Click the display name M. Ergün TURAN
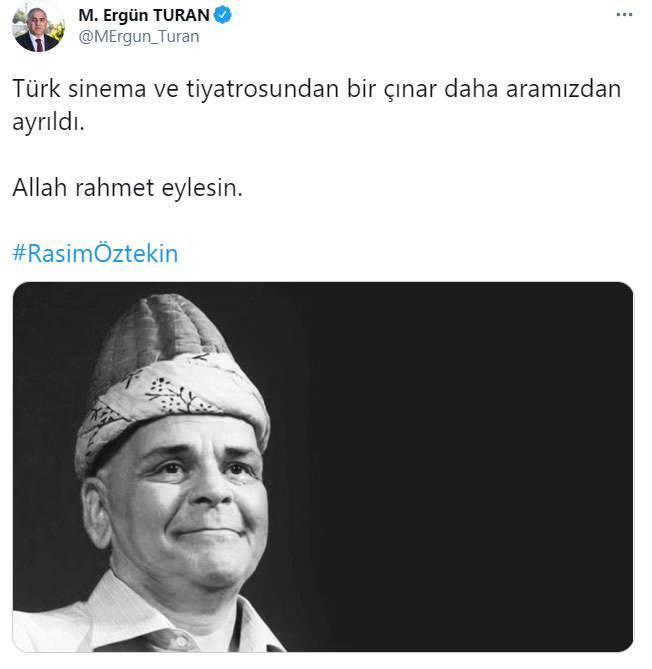This screenshot has width=652, height=669. pos(144,15)
